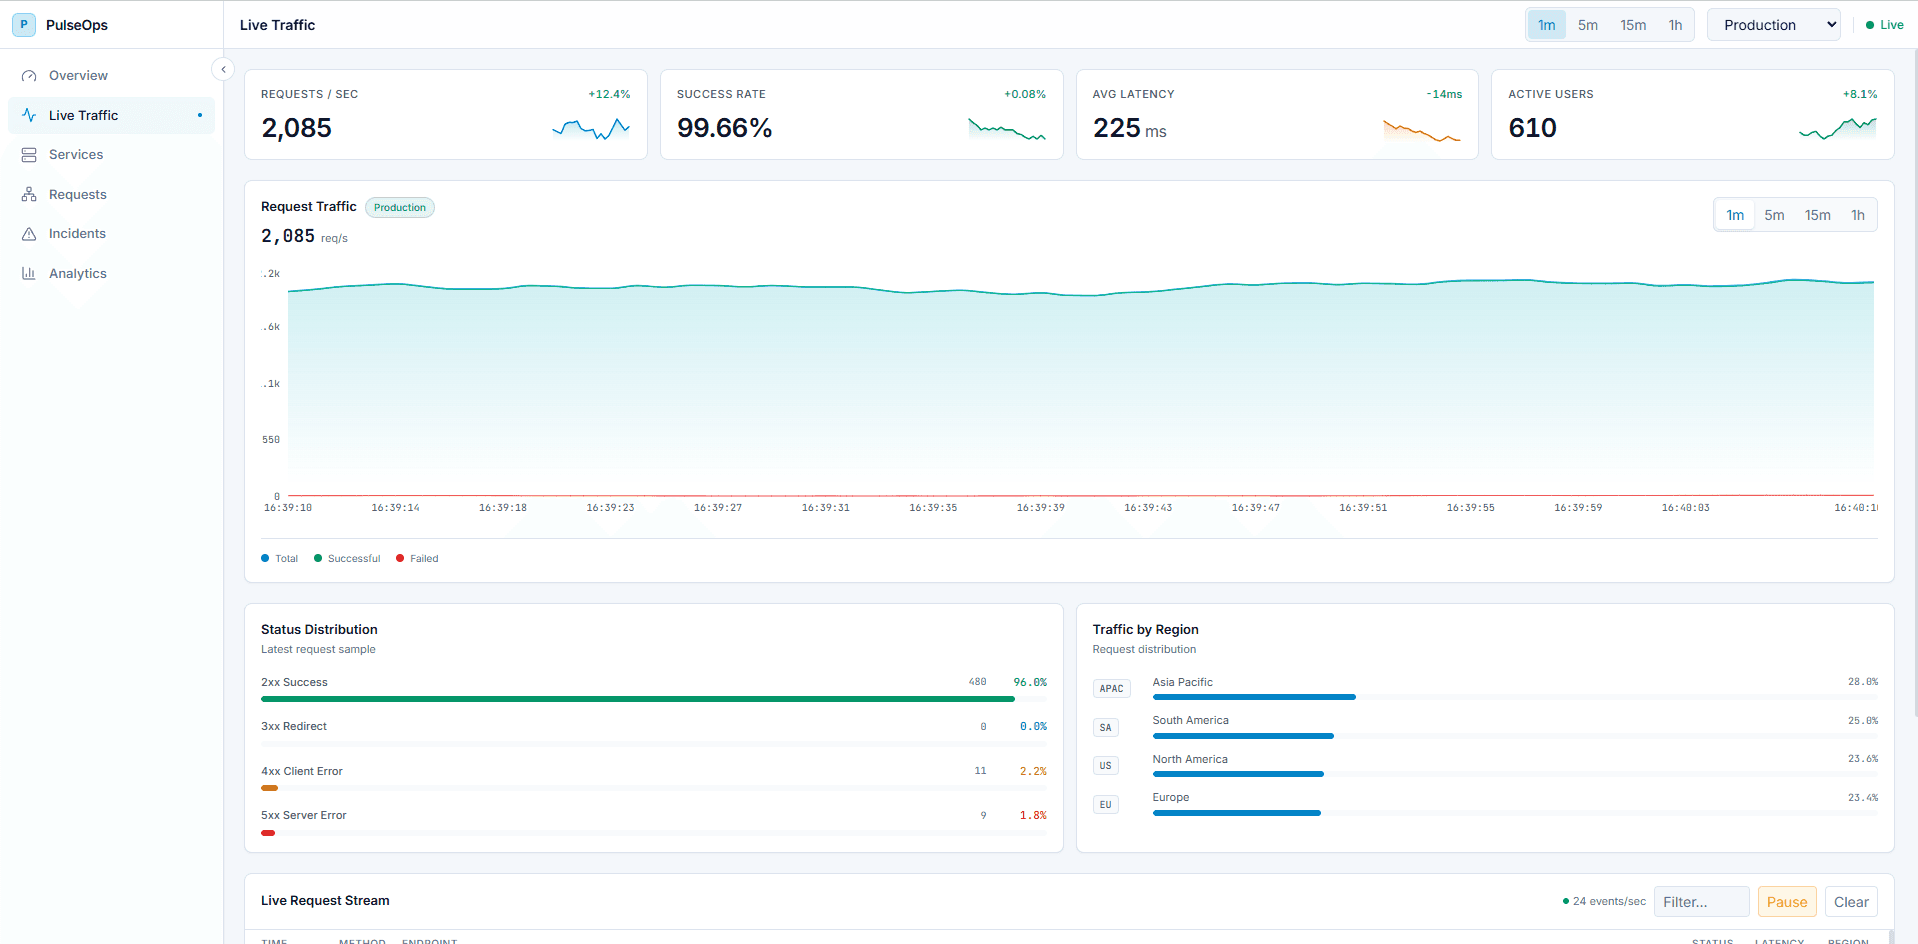Screen dimensions: 1918x944
Task: Switch Request Traffic chart to 1m
Action: (1735, 215)
